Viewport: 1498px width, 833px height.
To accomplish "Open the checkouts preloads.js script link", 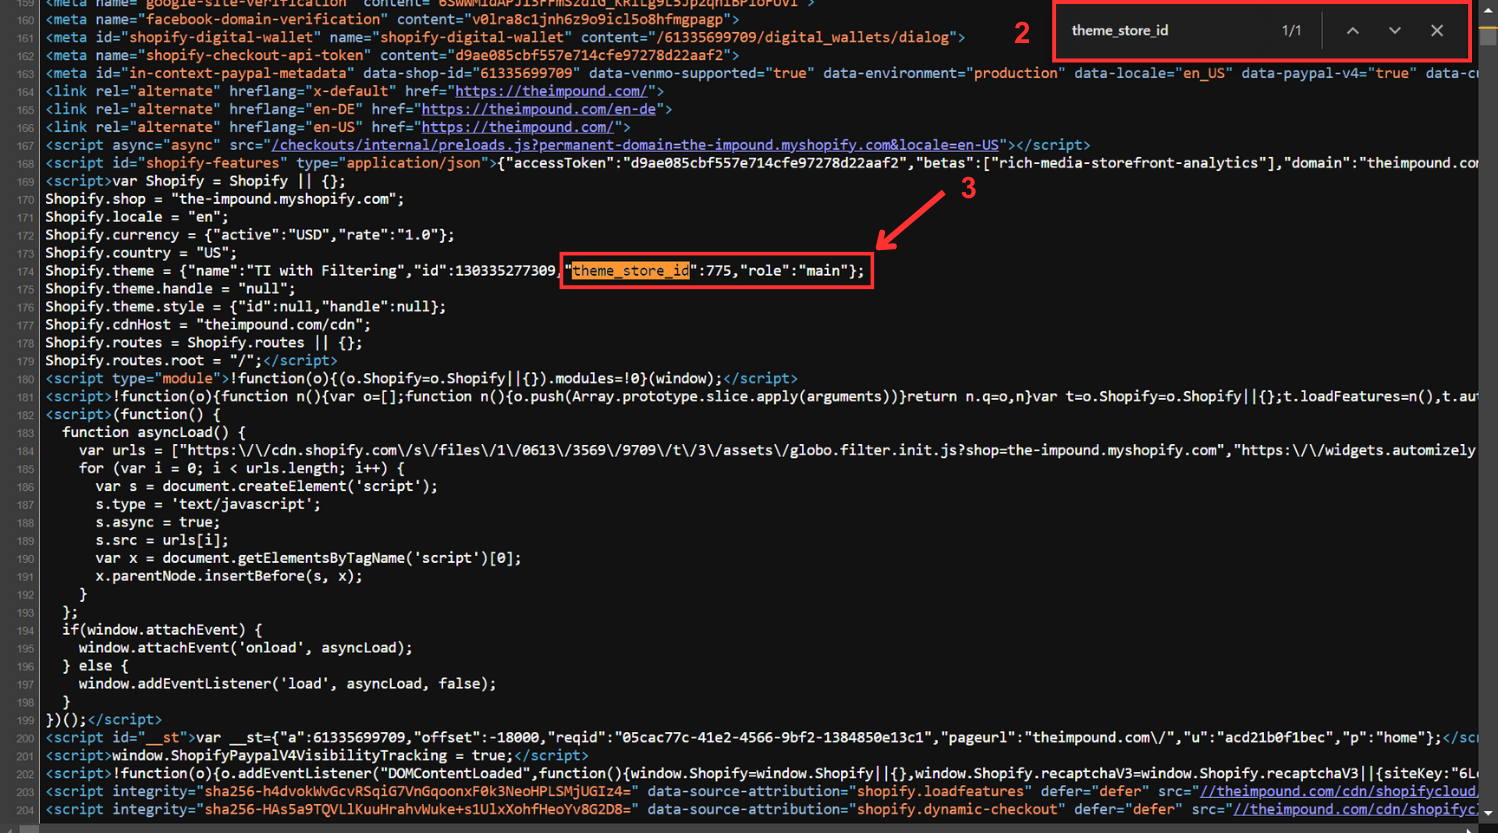I will (635, 145).
